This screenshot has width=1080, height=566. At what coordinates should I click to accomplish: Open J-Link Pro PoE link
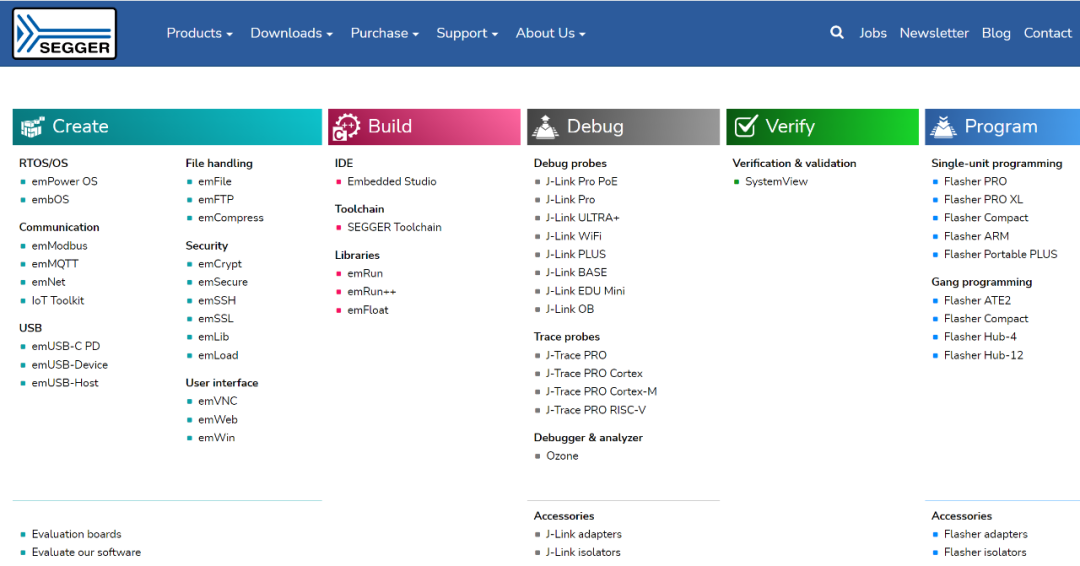point(581,181)
